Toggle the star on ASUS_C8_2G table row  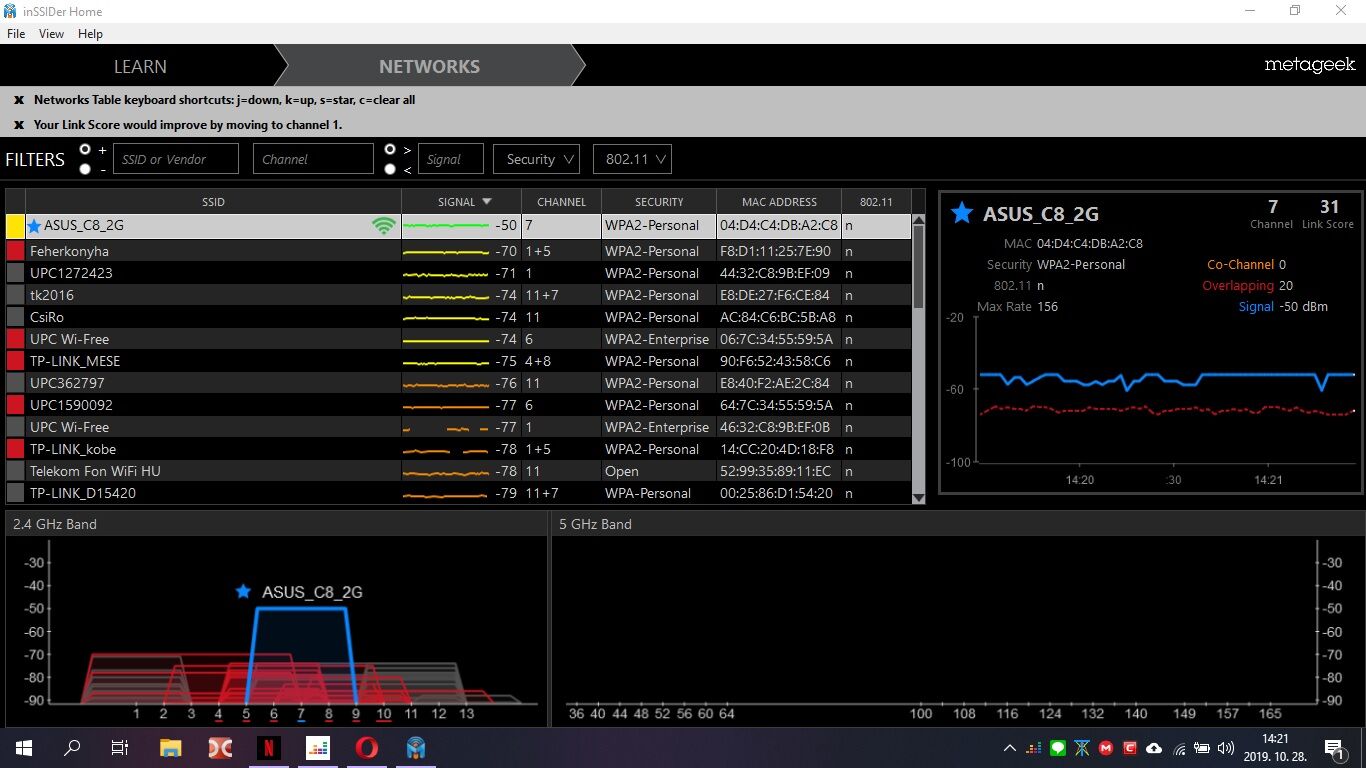coord(34,226)
